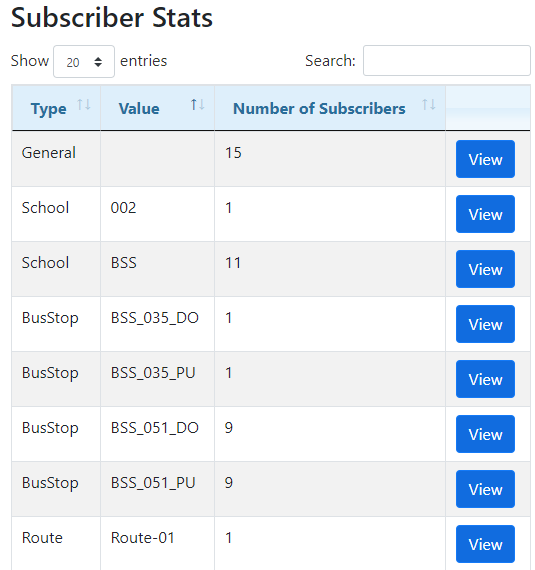View subscribers for School 002
535x570 pixels.
coord(485,214)
